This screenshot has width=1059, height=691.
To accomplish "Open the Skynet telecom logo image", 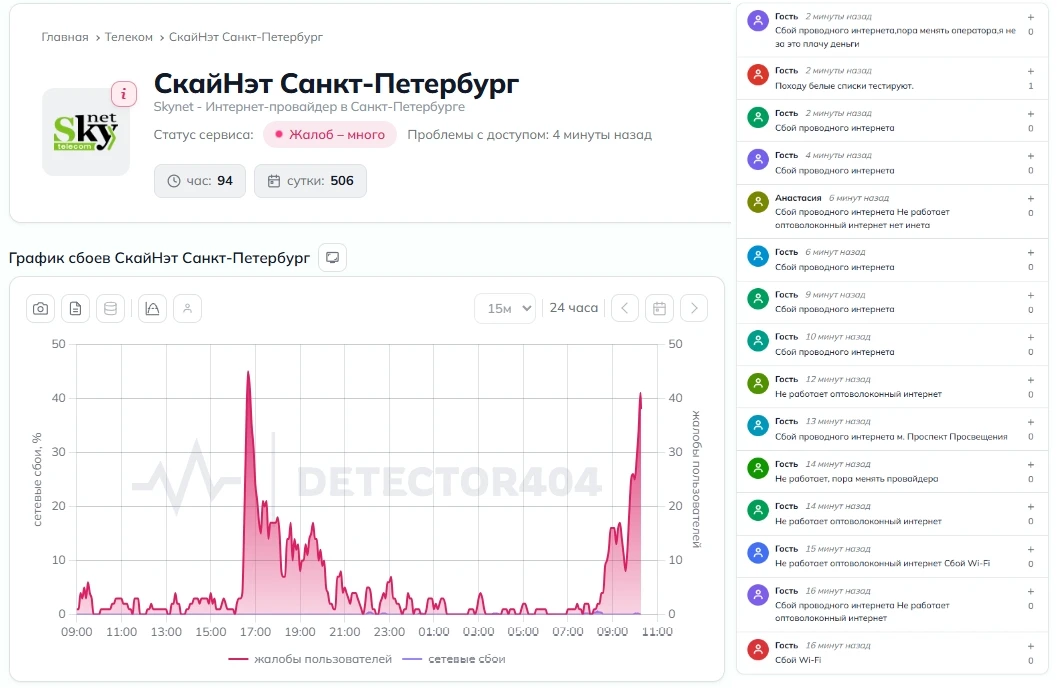I will 86,132.
